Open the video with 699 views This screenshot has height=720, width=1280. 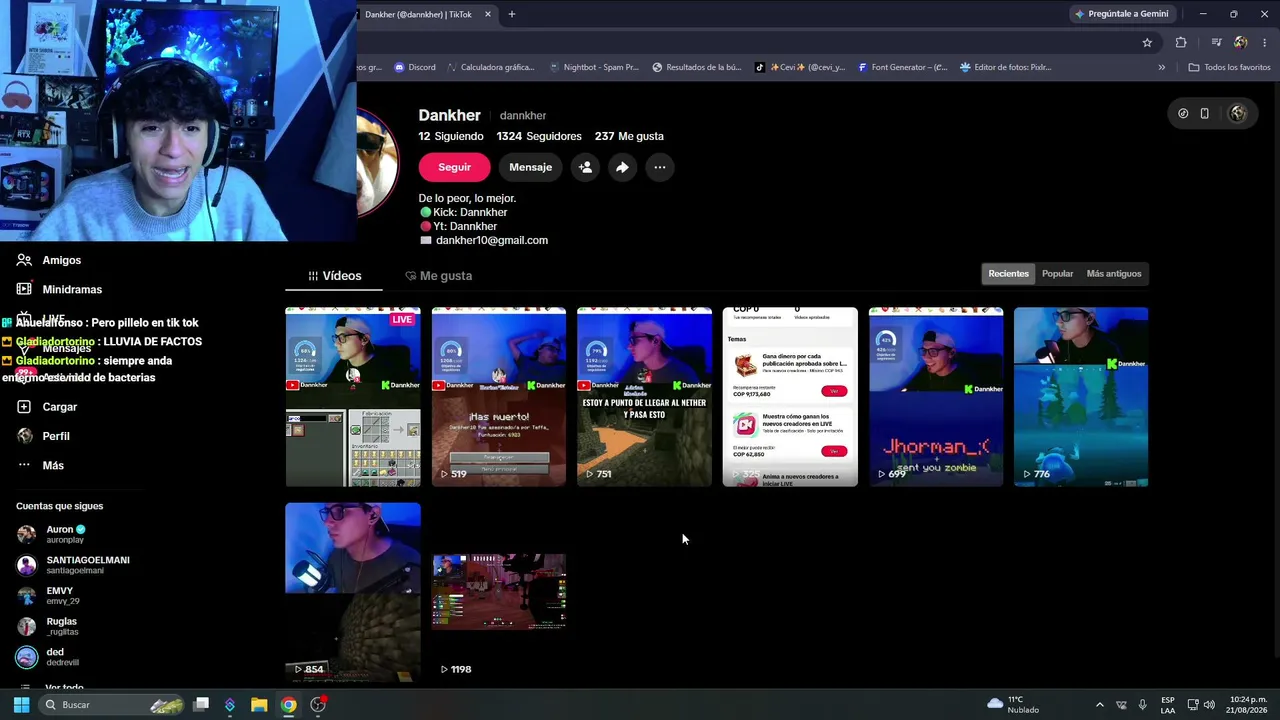(936, 397)
